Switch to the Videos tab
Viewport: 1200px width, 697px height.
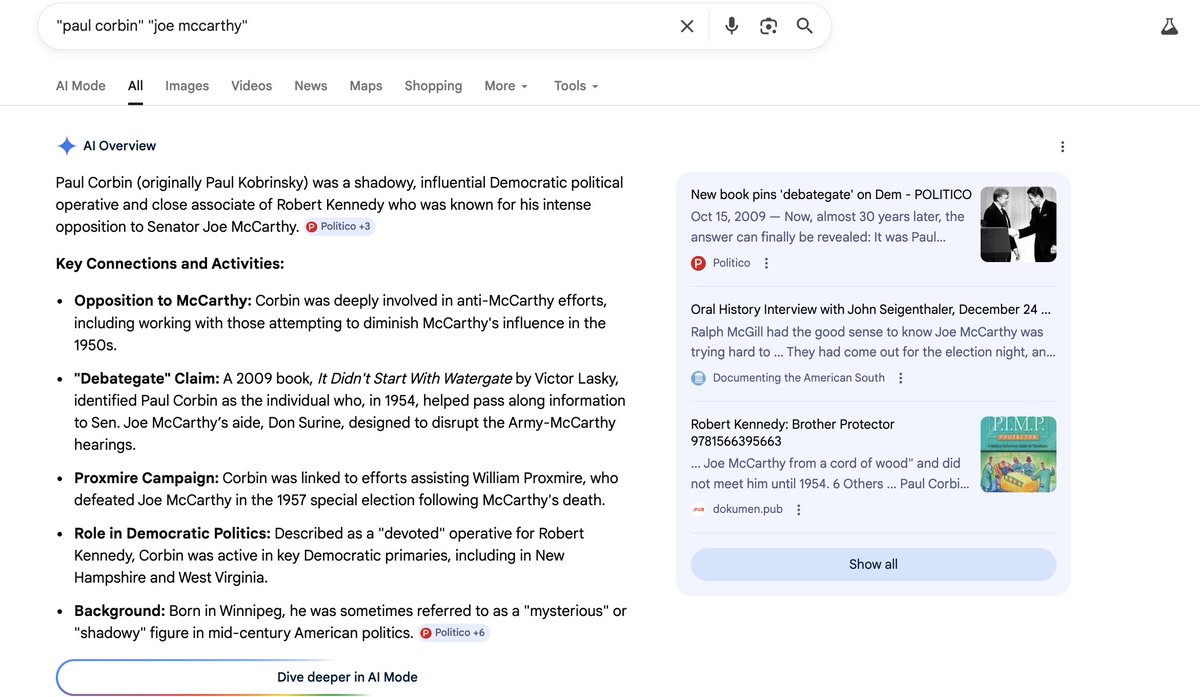[251, 86]
